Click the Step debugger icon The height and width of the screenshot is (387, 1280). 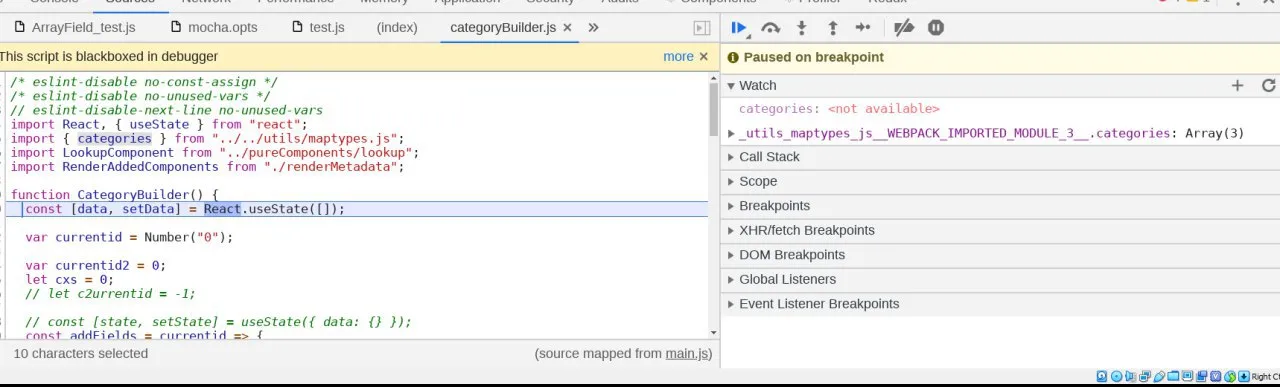(863, 28)
